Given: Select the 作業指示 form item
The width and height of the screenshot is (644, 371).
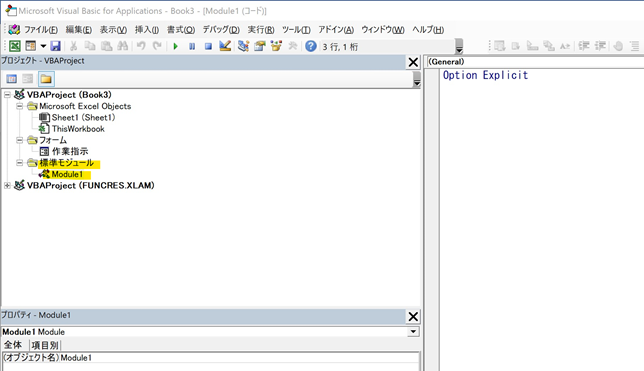Looking at the screenshot, I should (x=70, y=152).
